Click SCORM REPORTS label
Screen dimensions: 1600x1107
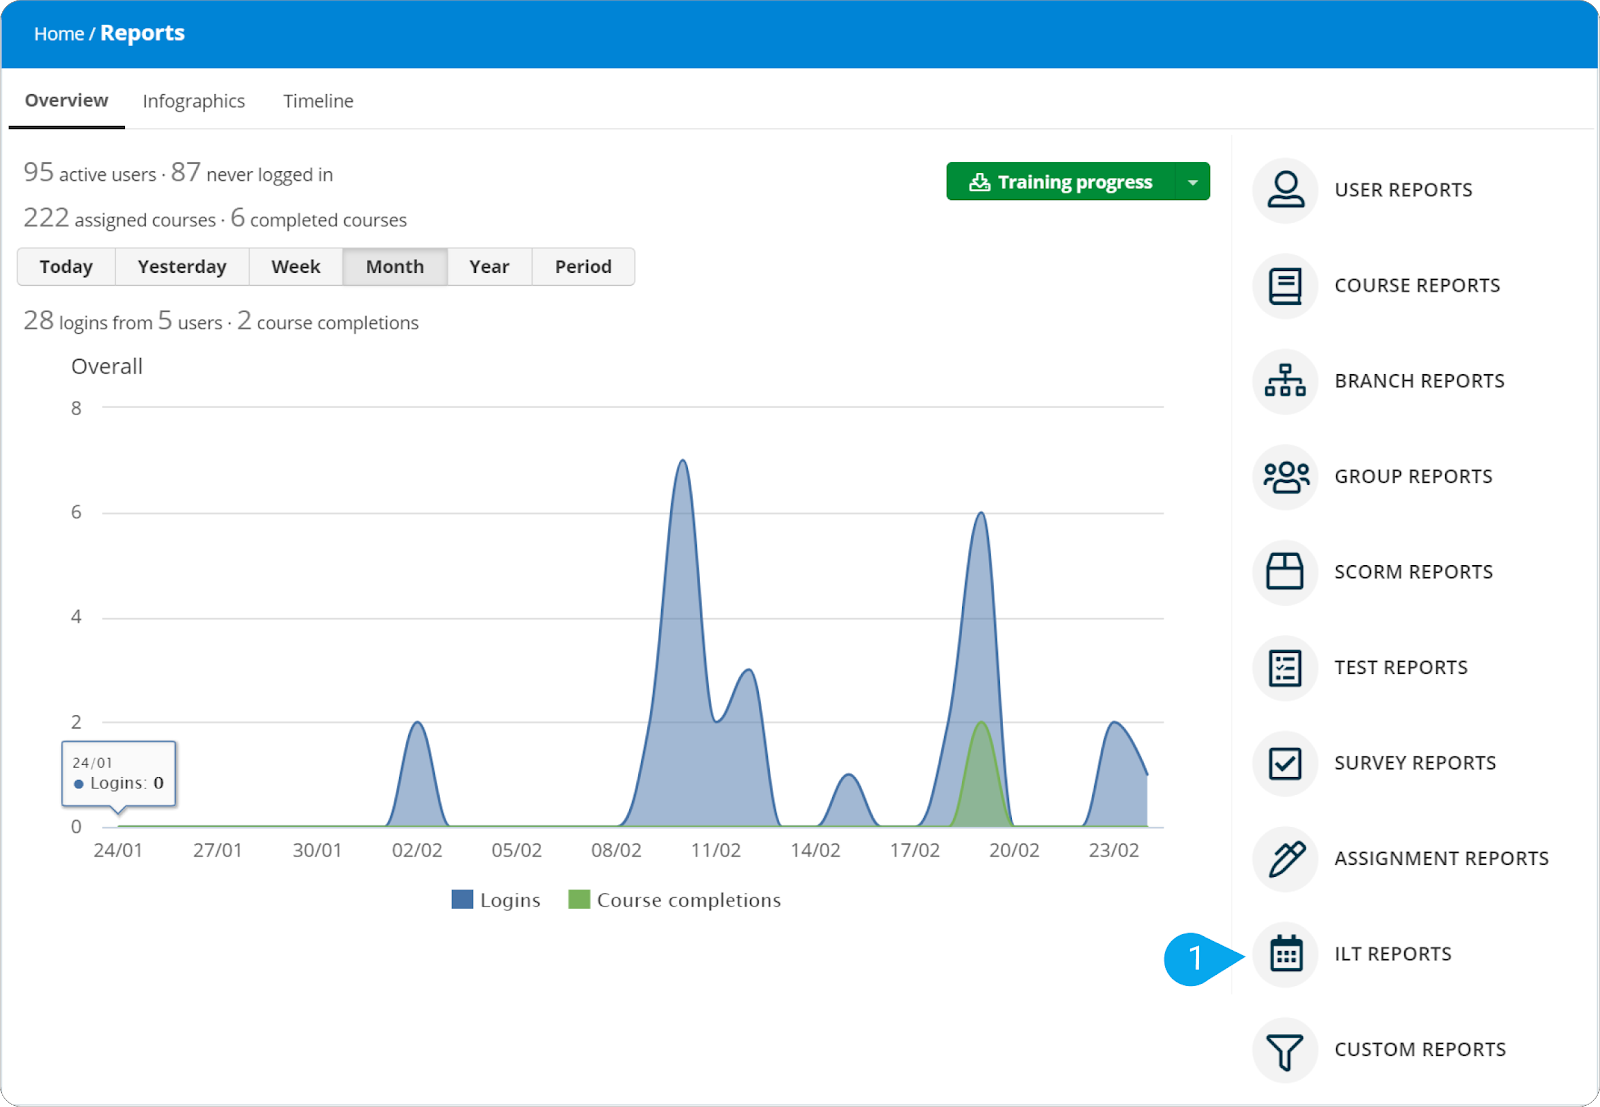click(x=1413, y=572)
